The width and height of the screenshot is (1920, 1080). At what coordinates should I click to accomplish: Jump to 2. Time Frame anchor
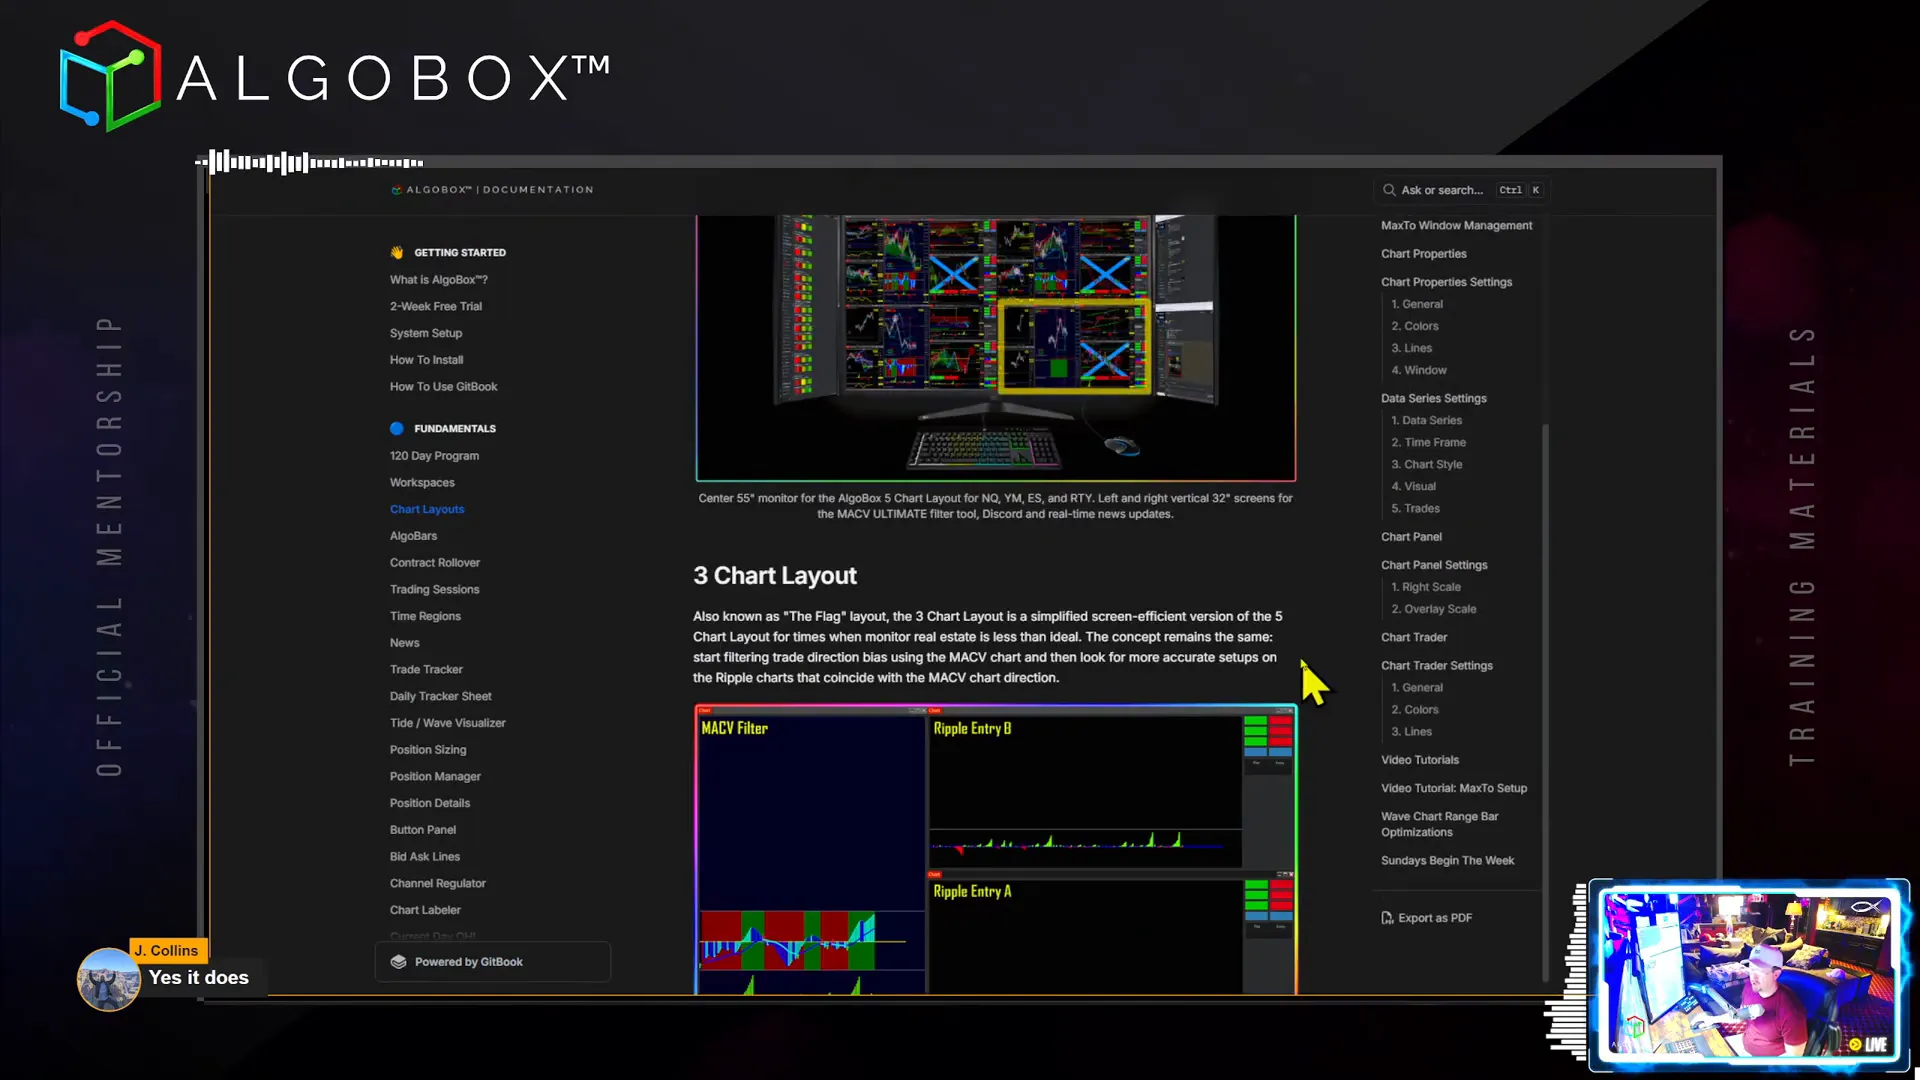[x=1429, y=442]
